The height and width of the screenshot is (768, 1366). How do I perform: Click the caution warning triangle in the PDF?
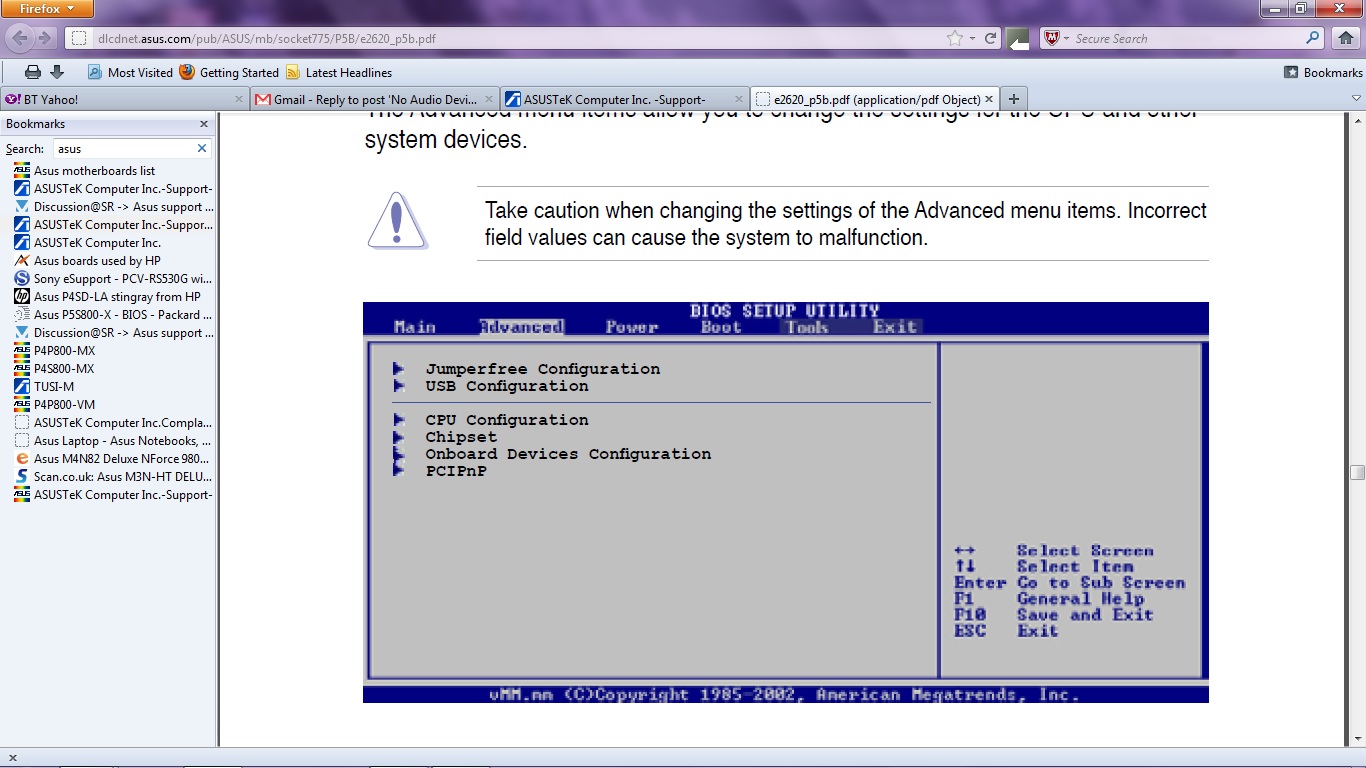click(397, 220)
